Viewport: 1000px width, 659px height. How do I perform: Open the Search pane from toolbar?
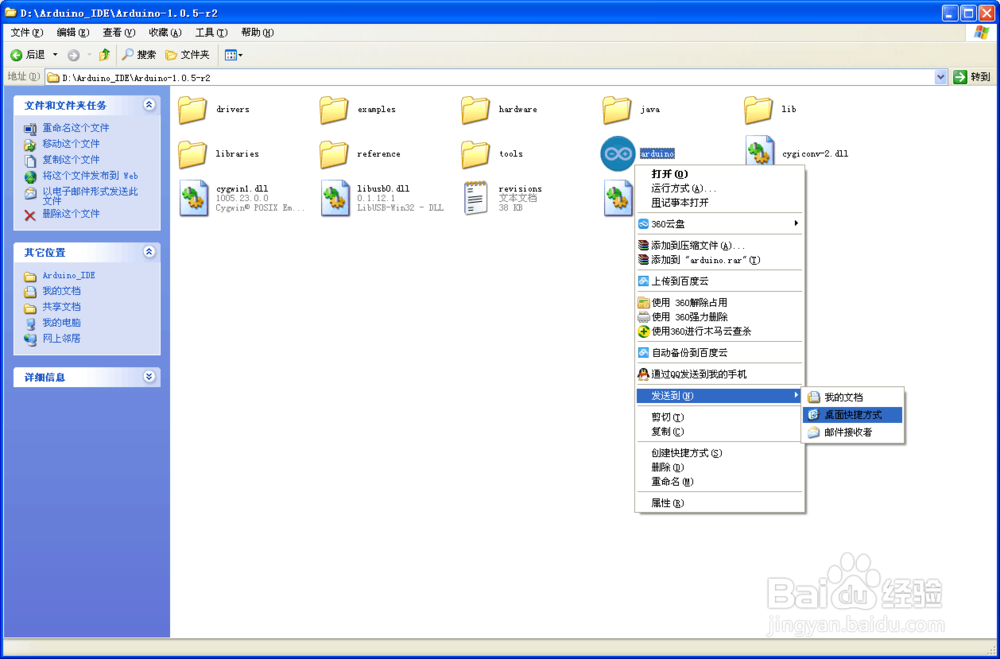139,55
